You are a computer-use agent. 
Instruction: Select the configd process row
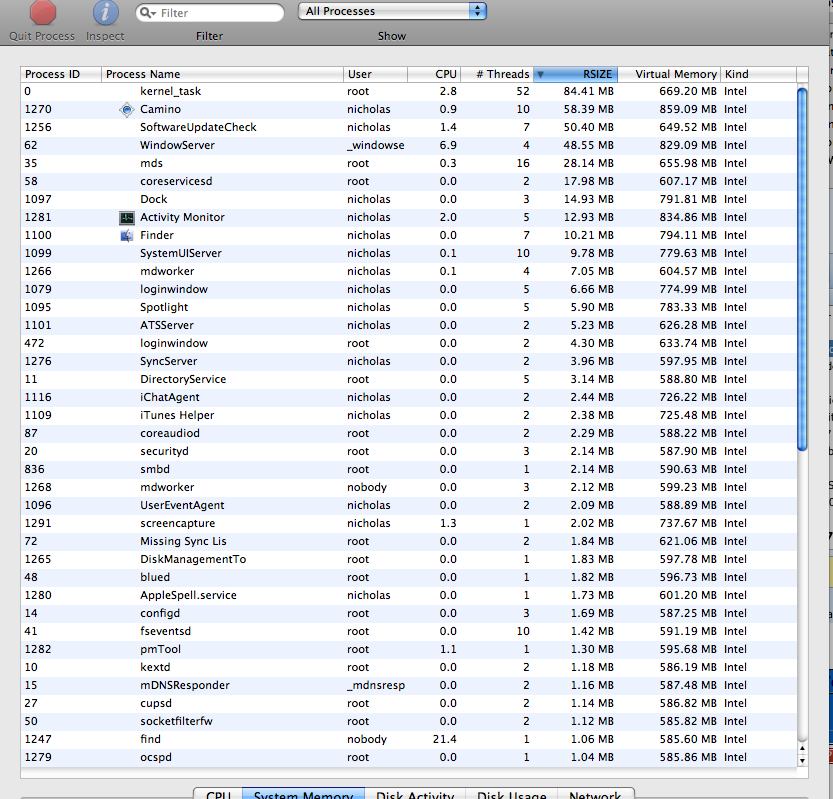click(409, 614)
